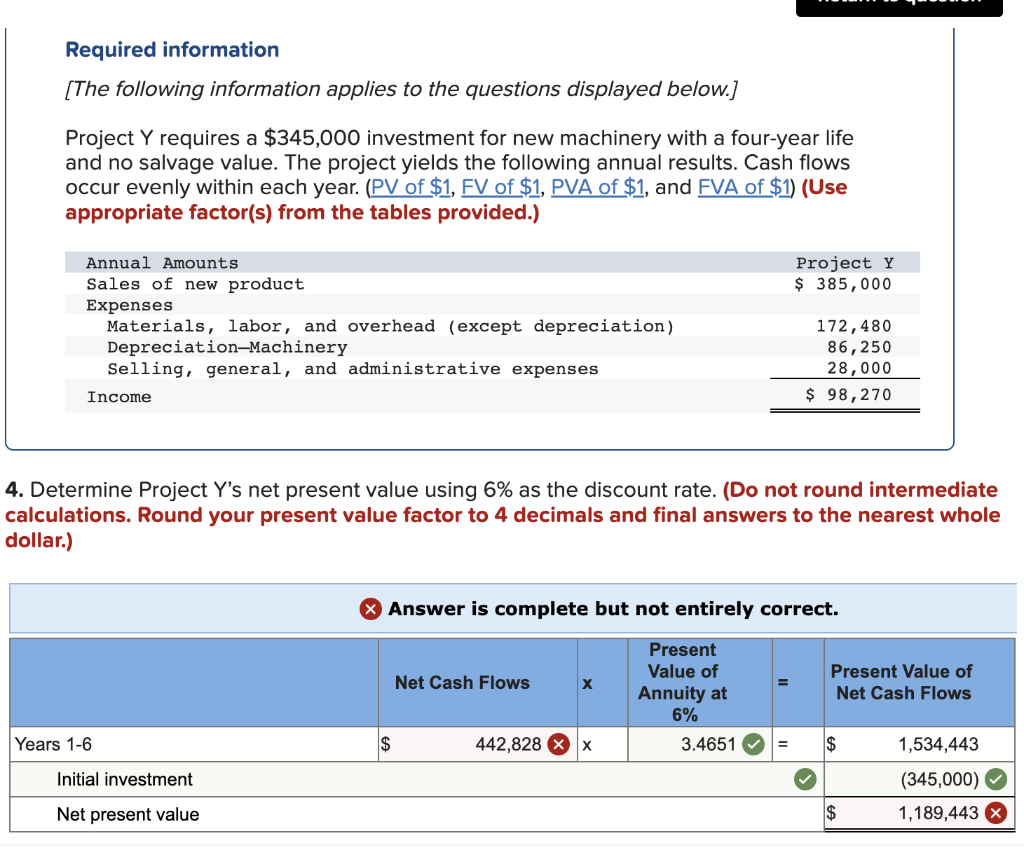This screenshot has width=1024, height=850.
Task: Click the 'Project Y' column header
Action: (x=845, y=263)
